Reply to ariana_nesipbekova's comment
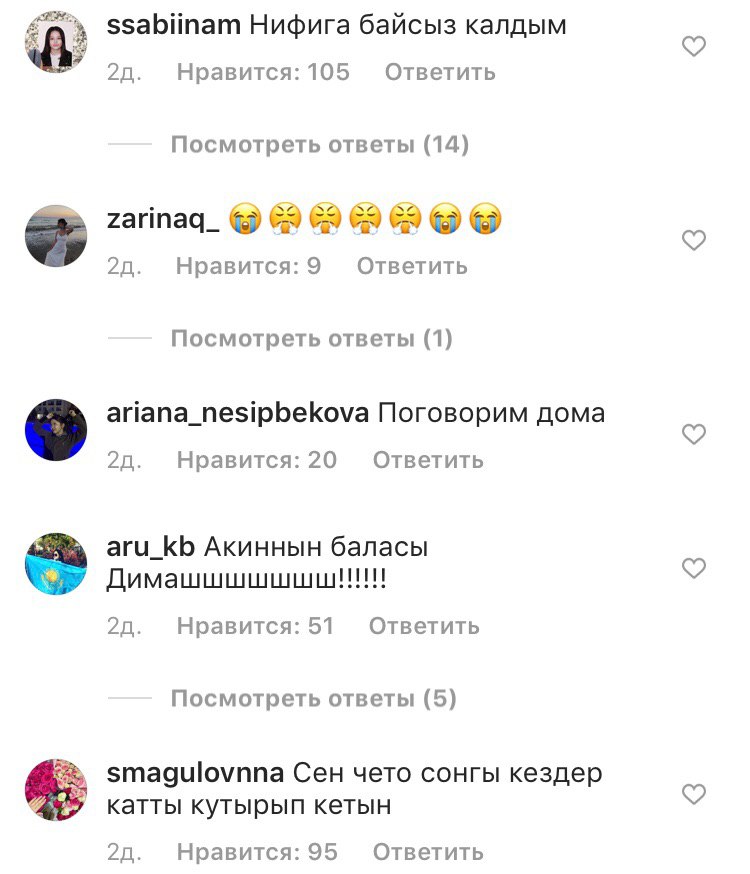Screen dimensions: 750x874 pyautogui.click(x=428, y=460)
